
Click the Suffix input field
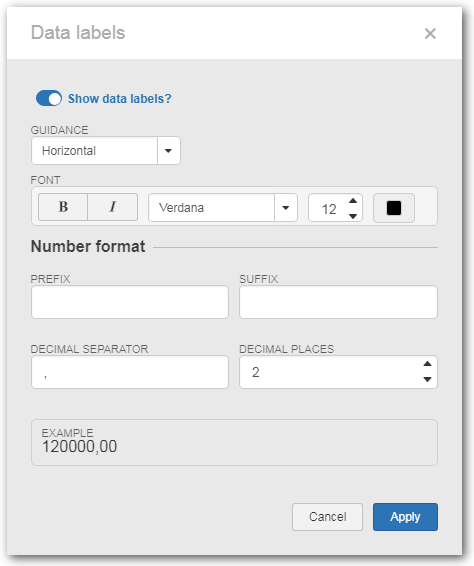pyautogui.click(x=338, y=302)
